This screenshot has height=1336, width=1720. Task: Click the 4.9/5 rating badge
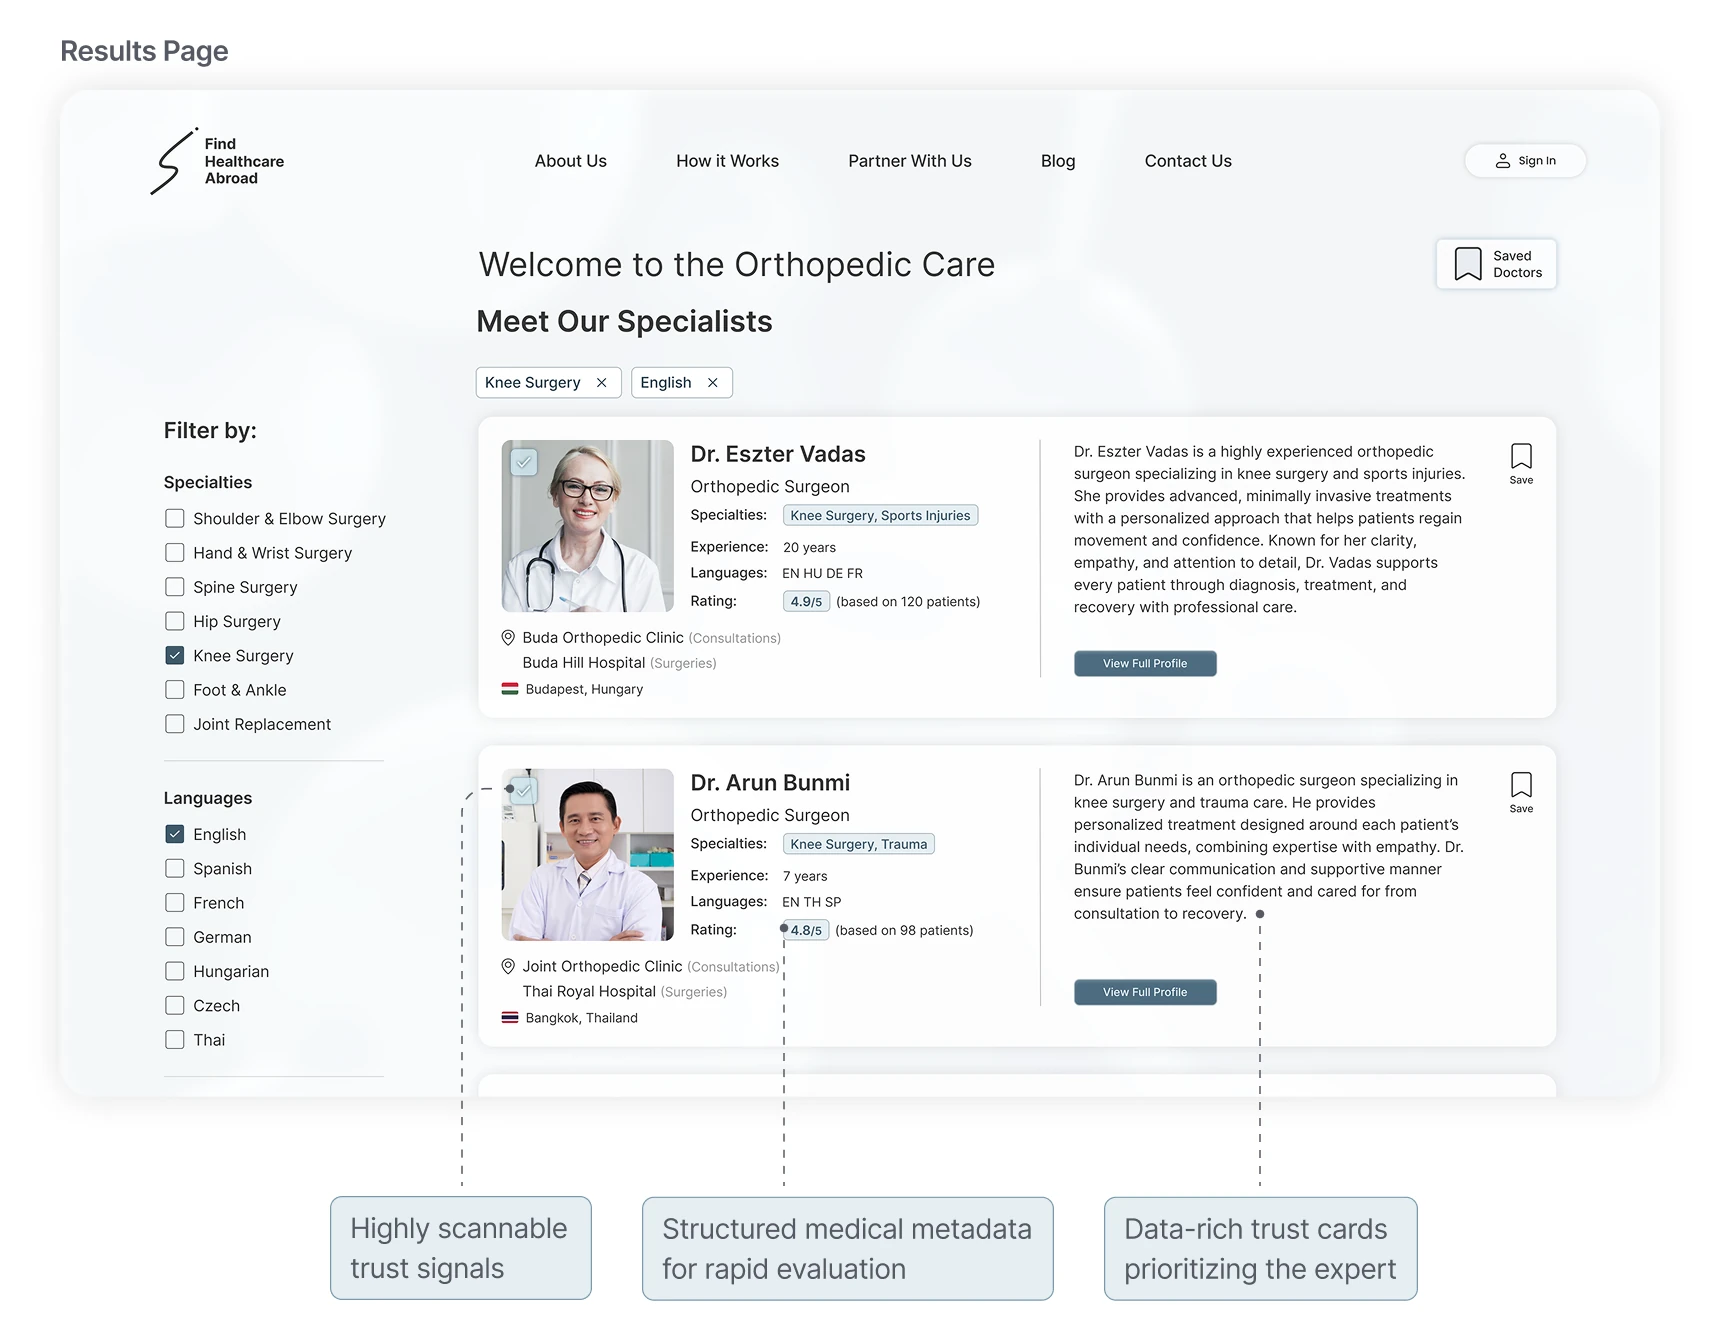coord(806,602)
